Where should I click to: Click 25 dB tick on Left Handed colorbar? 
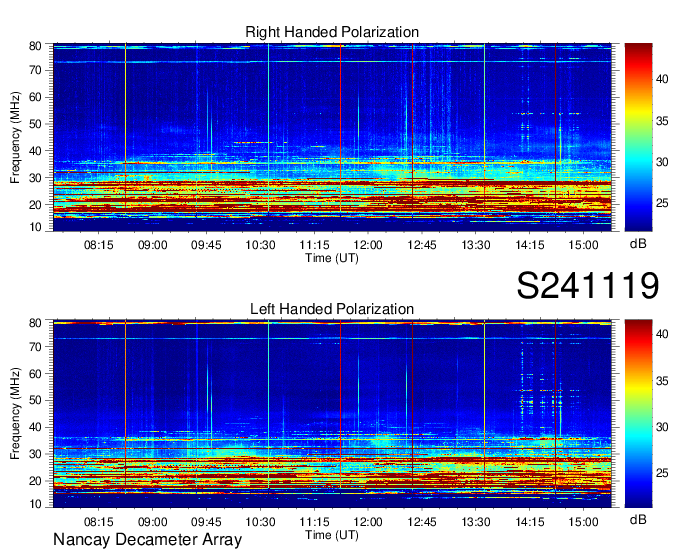pos(662,473)
